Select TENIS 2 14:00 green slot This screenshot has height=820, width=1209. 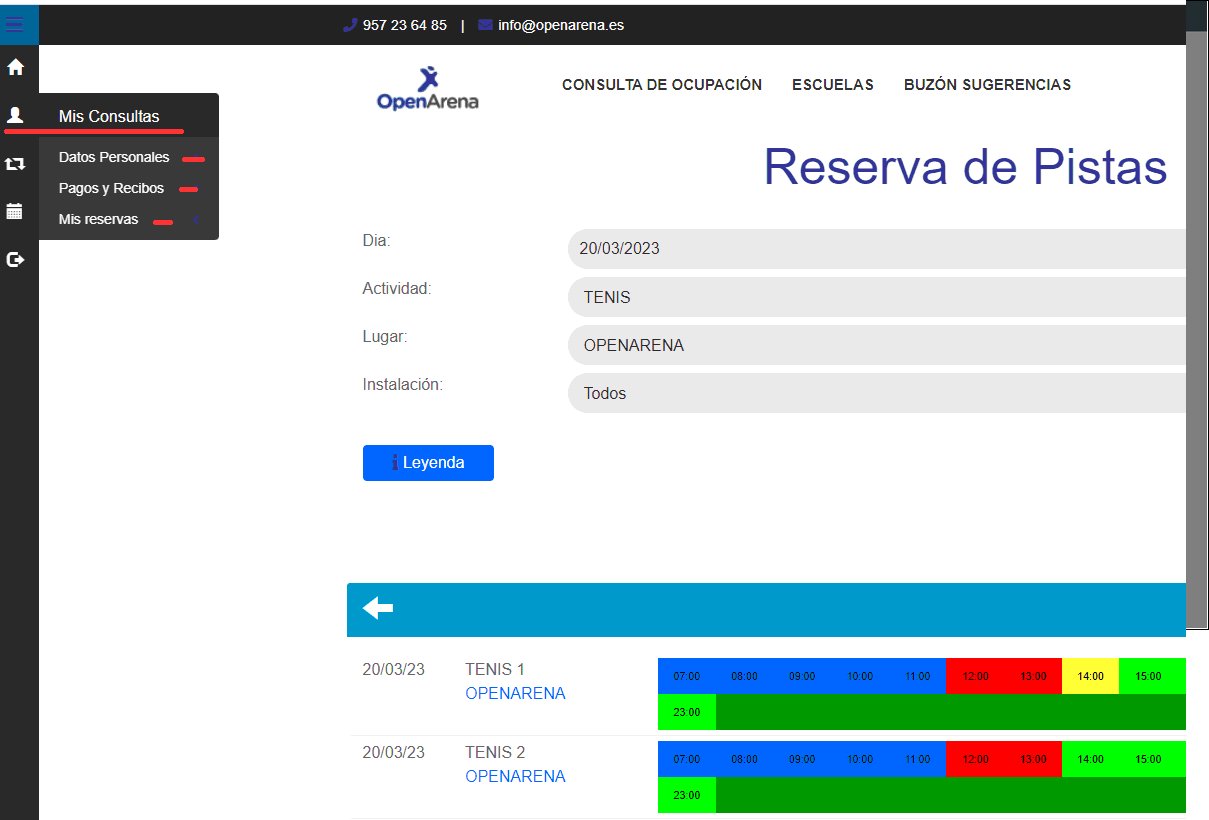(1090, 759)
